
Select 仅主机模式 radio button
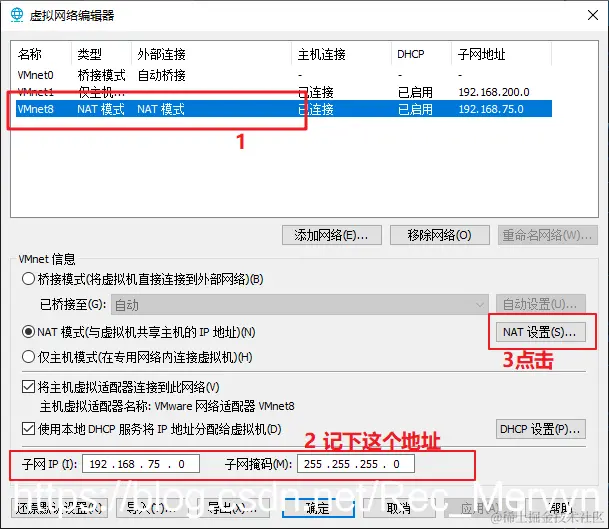(x=28, y=357)
